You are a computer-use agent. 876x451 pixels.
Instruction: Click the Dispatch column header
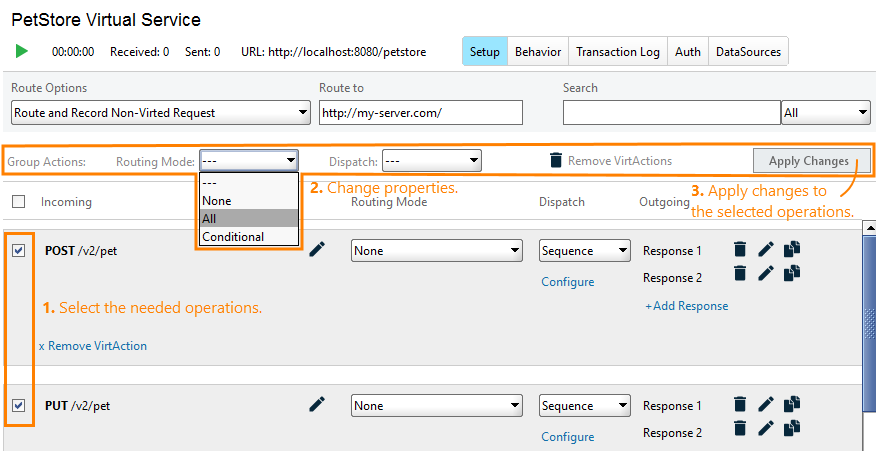click(x=561, y=202)
